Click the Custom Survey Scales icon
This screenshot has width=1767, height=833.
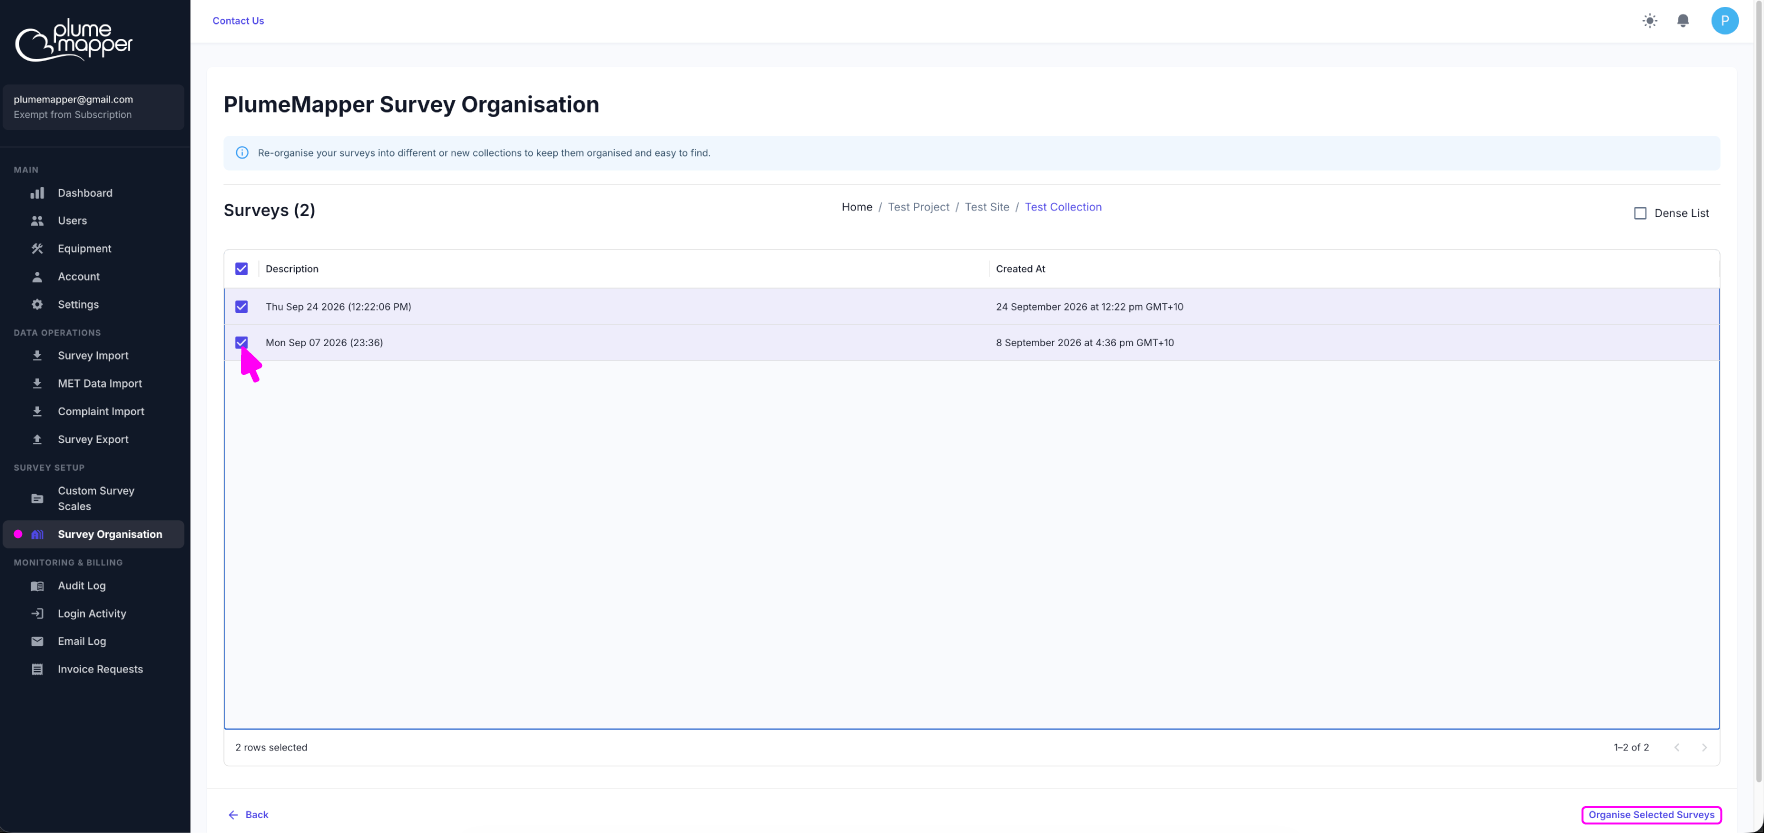(x=37, y=499)
